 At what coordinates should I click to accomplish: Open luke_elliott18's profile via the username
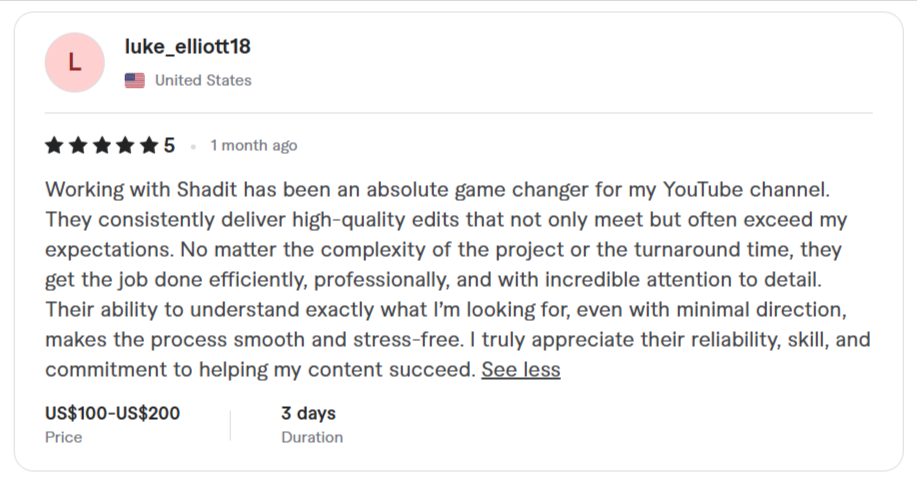click(187, 47)
